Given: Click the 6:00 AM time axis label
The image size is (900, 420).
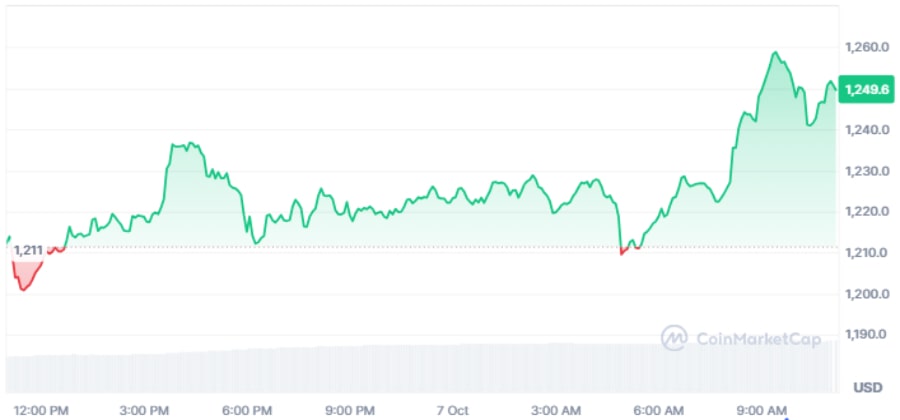Looking at the screenshot, I should [x=658, y=410].
